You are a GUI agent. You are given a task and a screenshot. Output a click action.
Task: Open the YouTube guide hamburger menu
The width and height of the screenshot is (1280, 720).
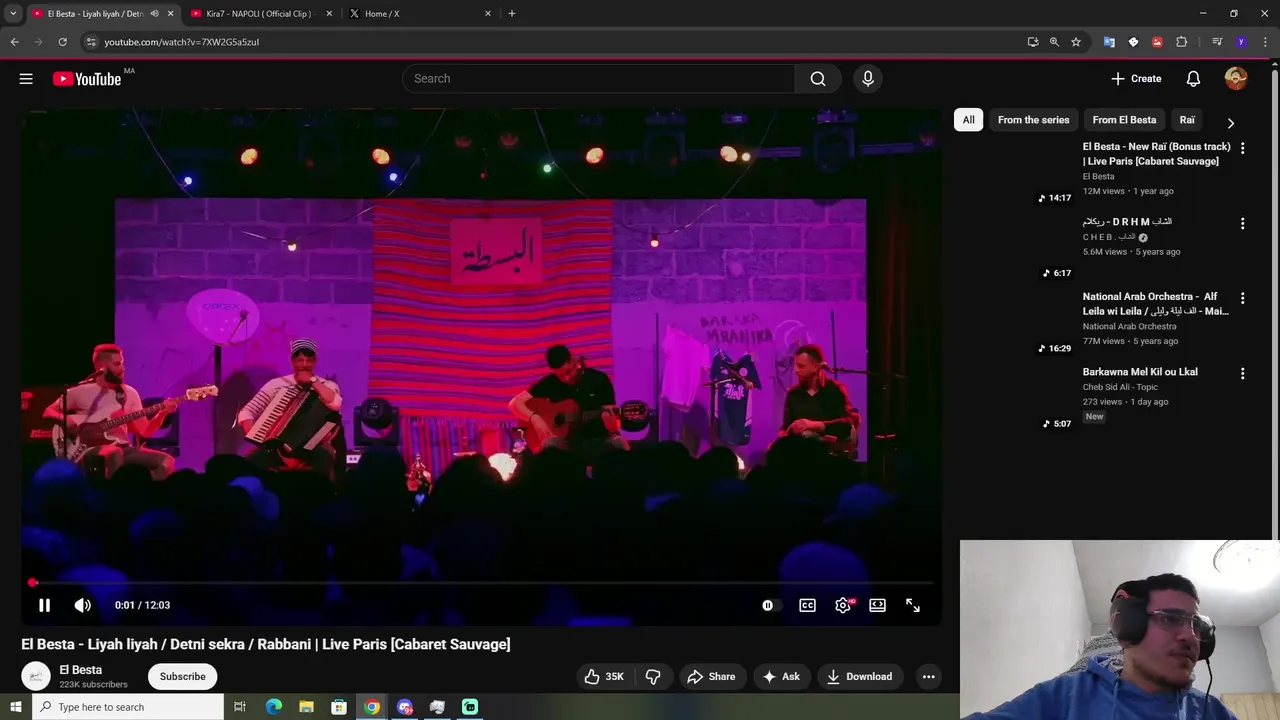click(26, 79)
